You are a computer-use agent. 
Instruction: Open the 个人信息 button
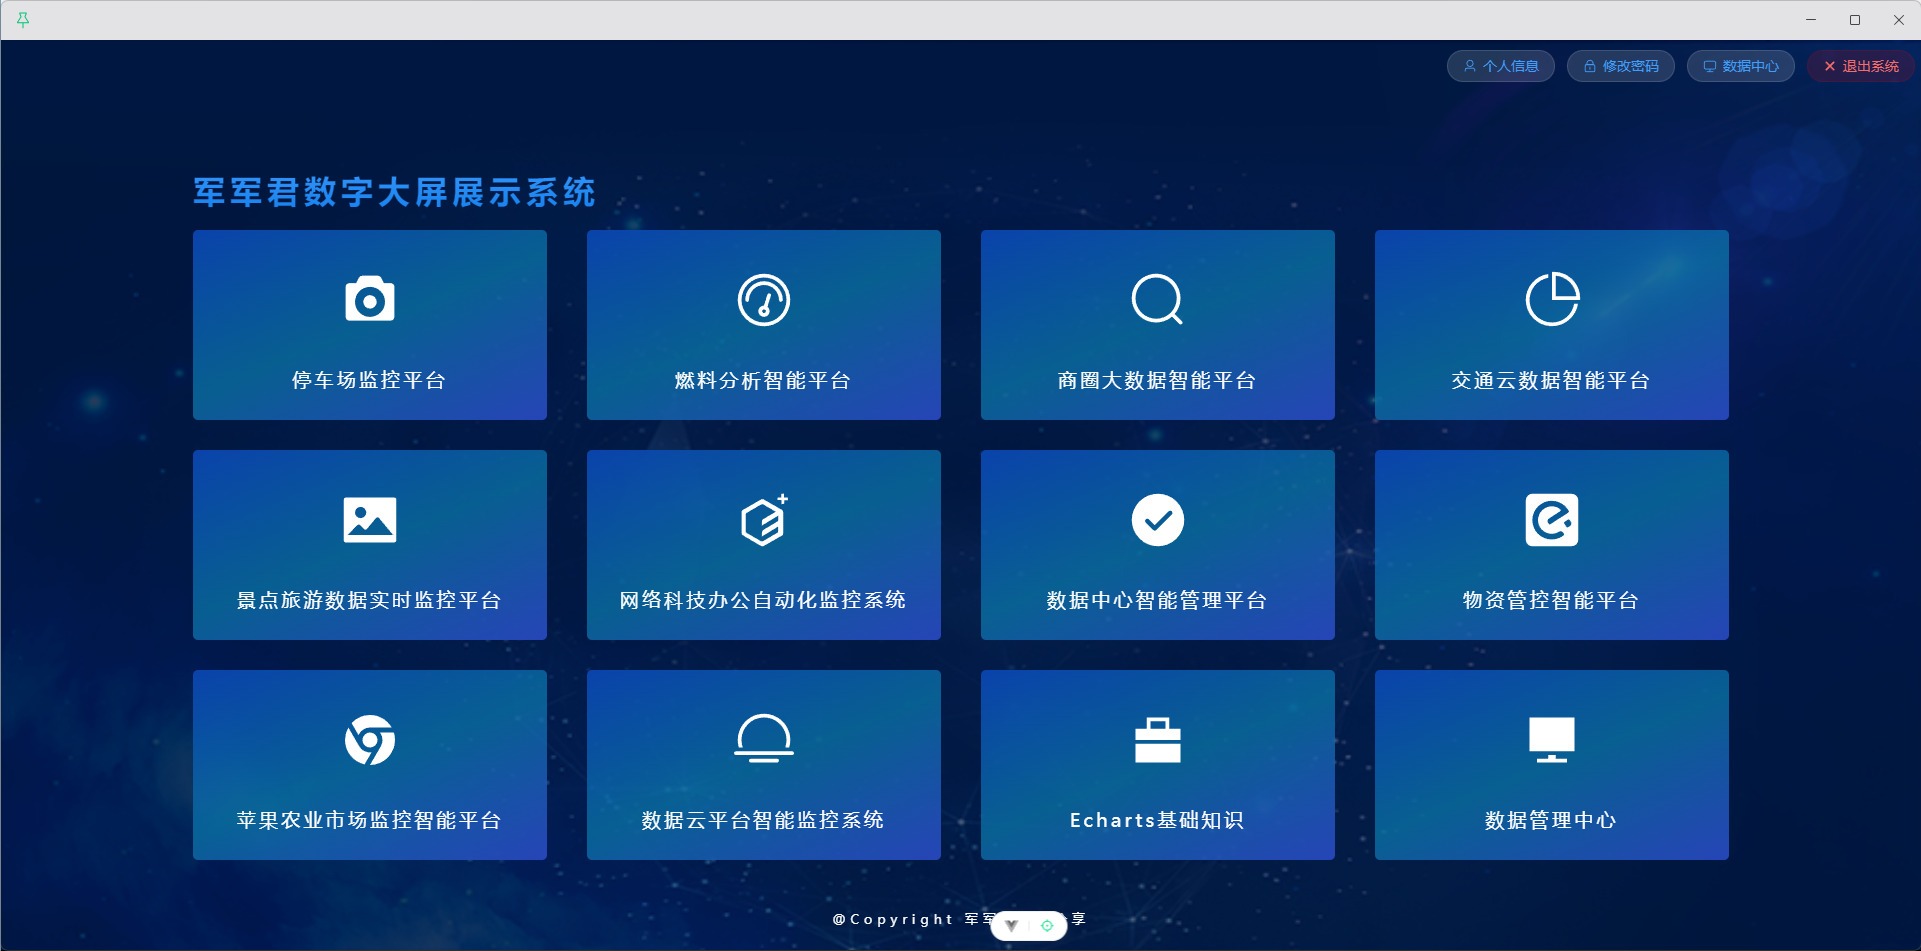pyautogui.click(x=1500, y=66)
